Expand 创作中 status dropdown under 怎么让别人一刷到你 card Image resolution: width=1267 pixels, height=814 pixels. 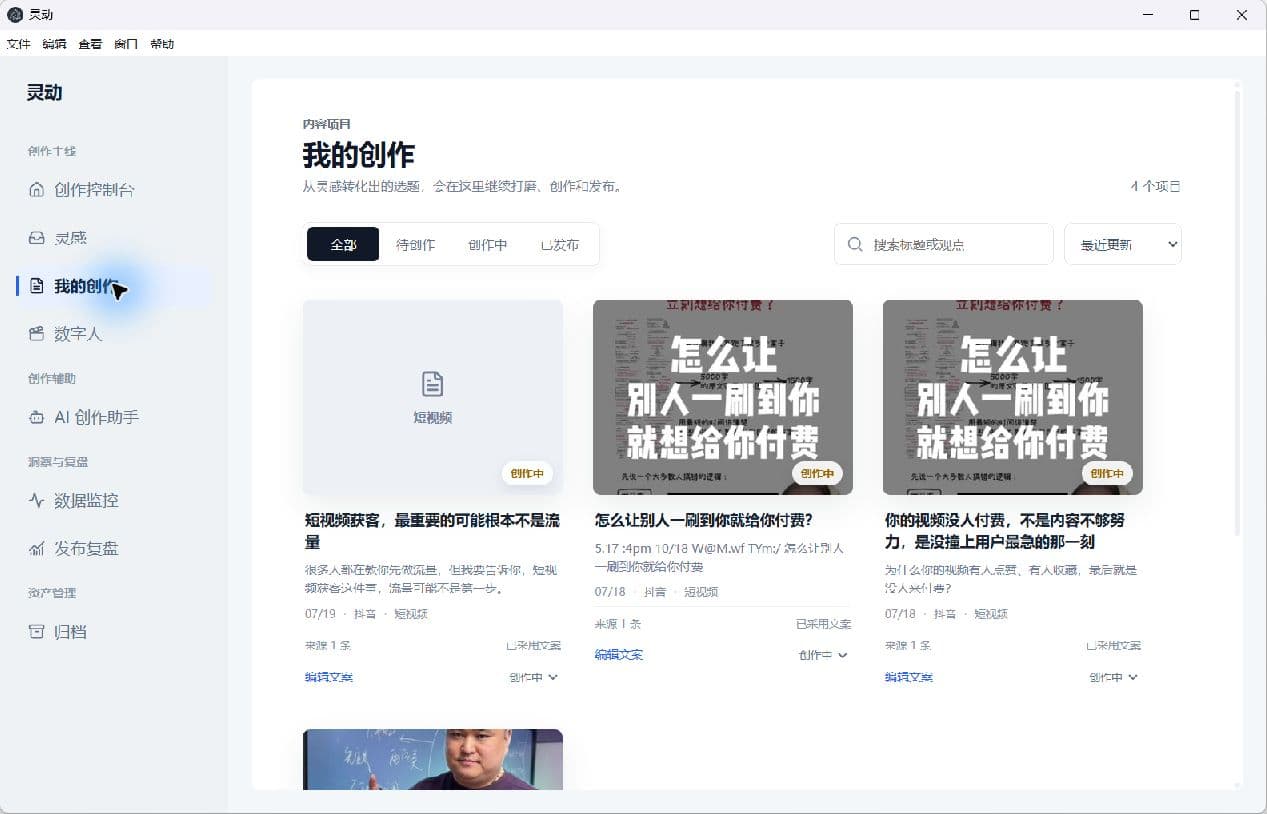(x=823, y=655)
